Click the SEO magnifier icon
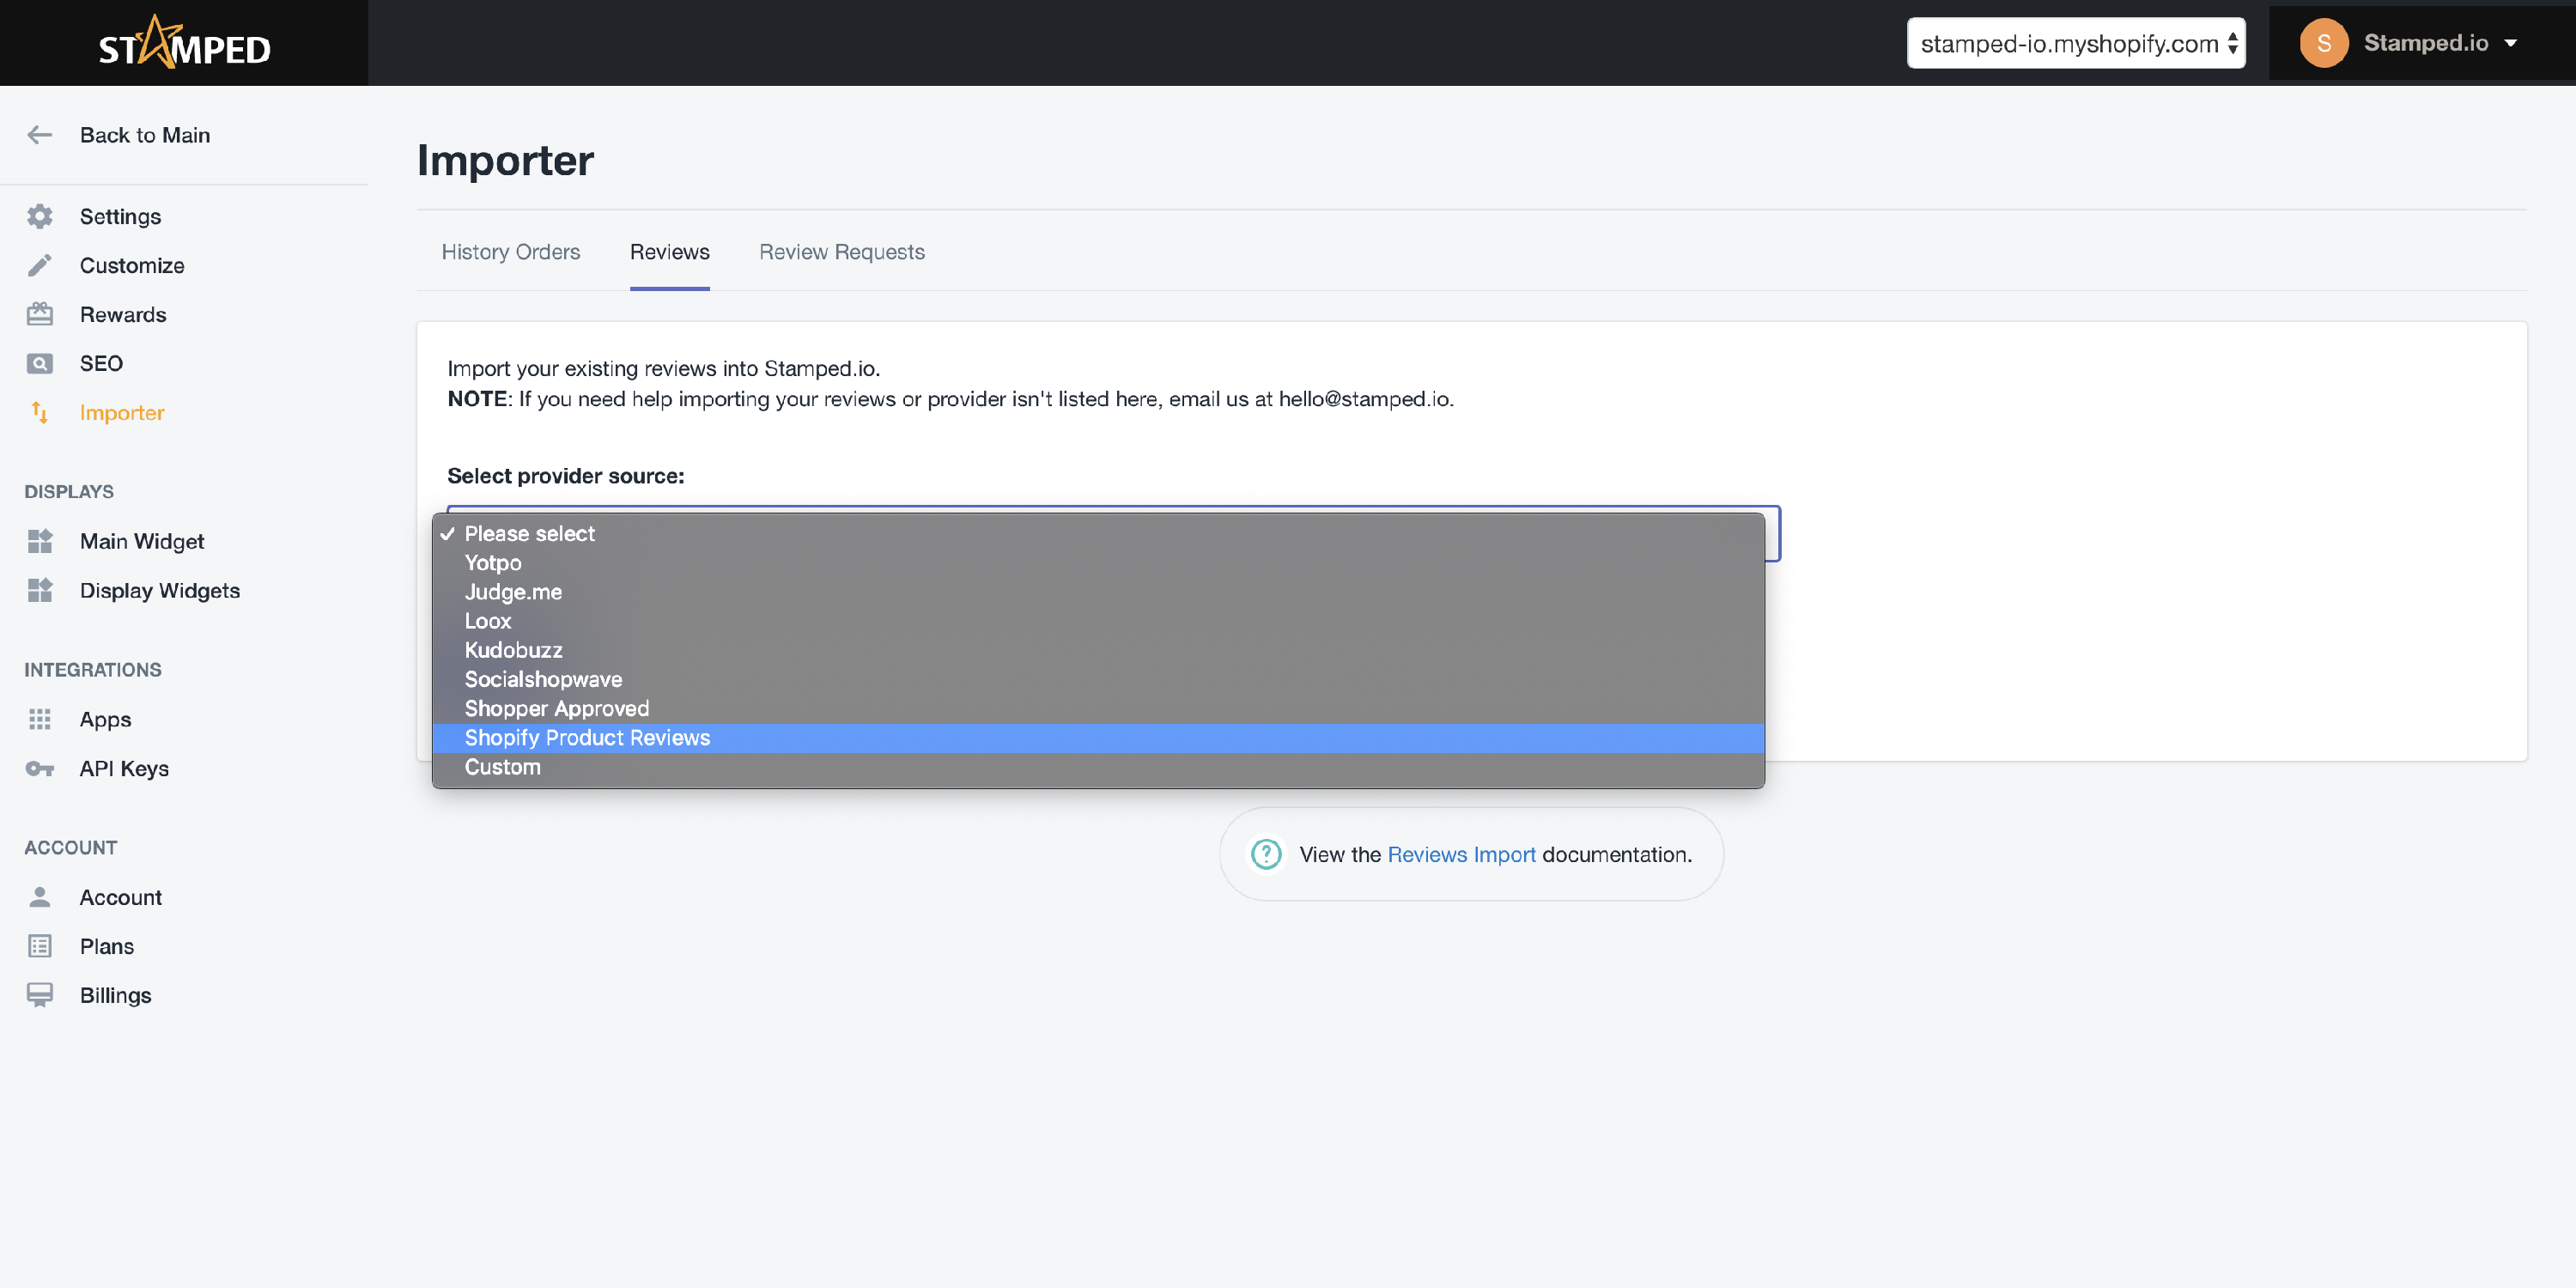Screen dimensions: 2576x1288 pyautogui.click(x=40, y=363)
